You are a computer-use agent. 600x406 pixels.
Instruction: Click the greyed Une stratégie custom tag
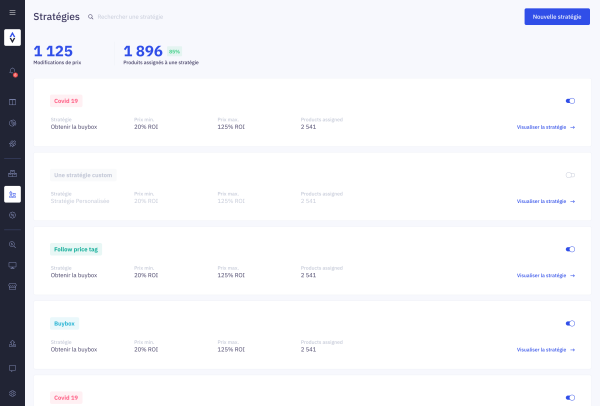(83, 175)
